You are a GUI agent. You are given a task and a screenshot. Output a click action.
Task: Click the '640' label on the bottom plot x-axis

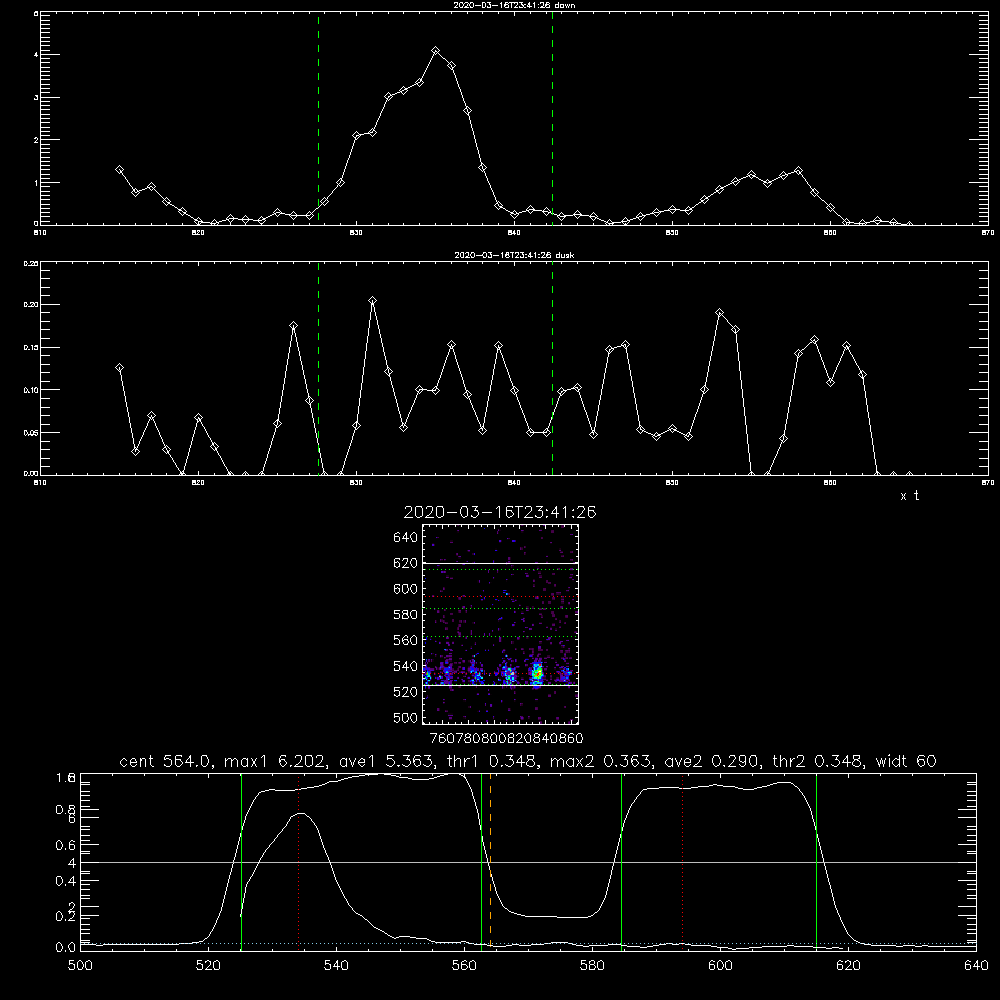click(976, 966)
